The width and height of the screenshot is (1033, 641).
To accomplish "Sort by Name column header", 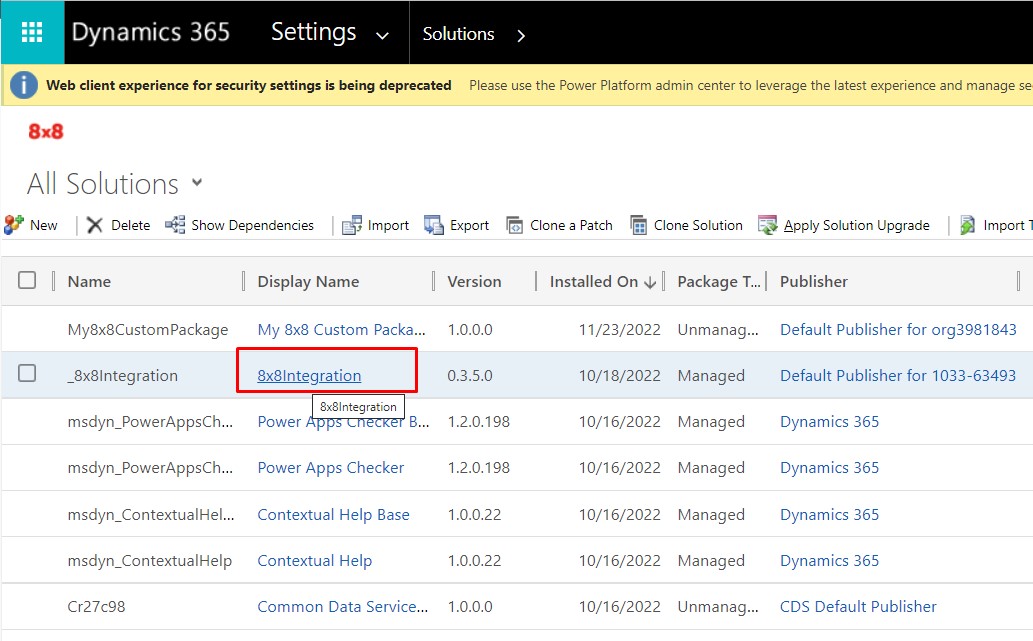I will pos(89,281).
